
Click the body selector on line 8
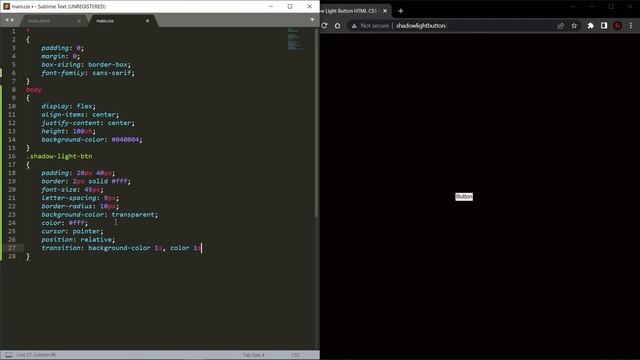(33, 90)
